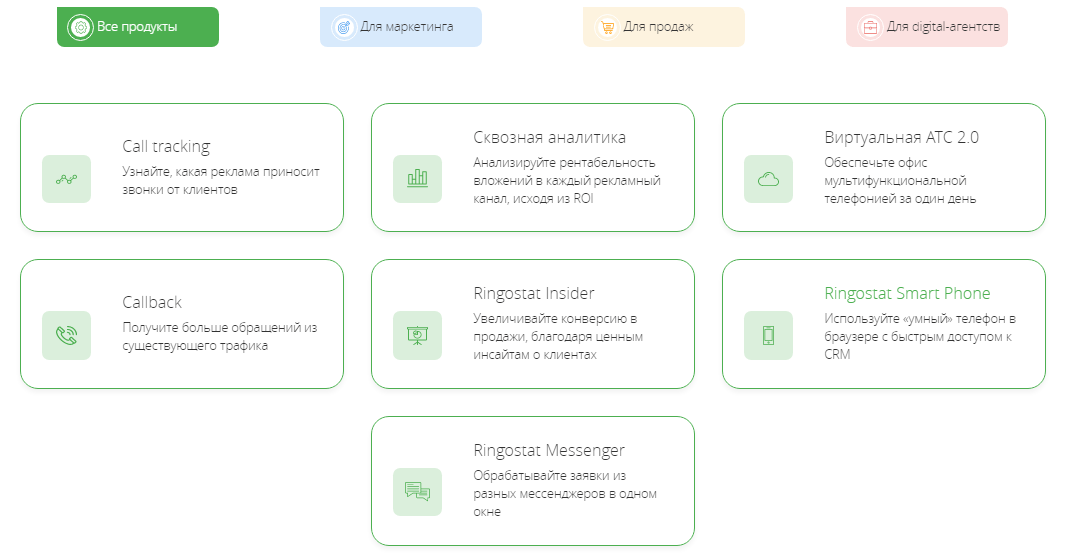Select the Все продукты tab
This screenshot has height=558, width=1066.
click(138, 27)
